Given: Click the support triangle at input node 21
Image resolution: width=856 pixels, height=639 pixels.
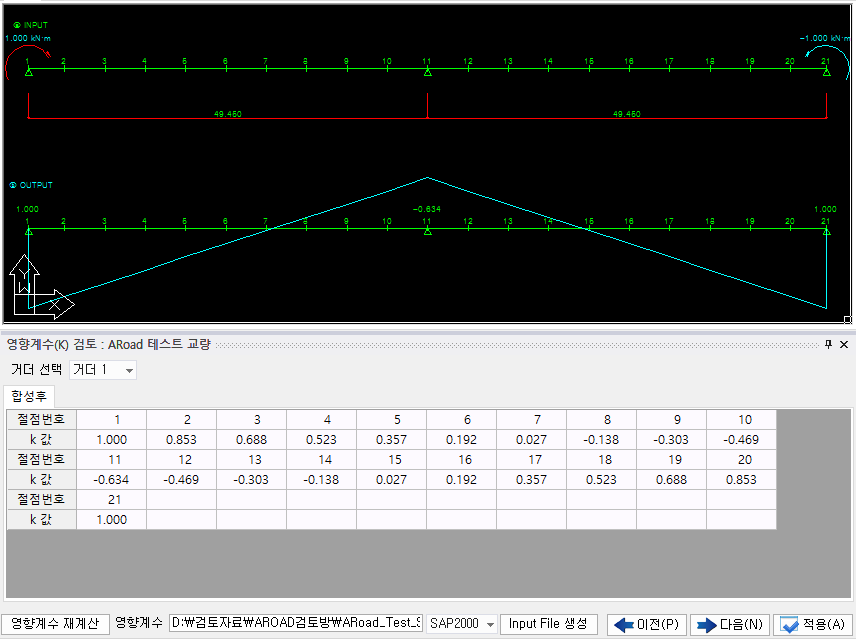Looking at the screenshot, I should 827,72.
